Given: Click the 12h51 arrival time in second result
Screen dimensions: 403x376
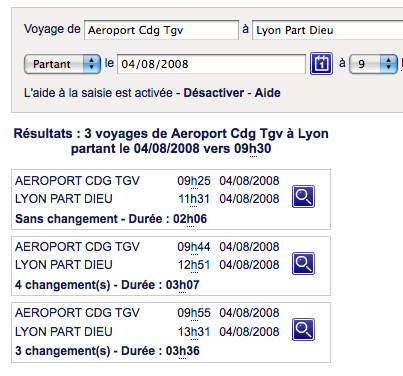Looking at the screenshot, I should click(194, 265).
